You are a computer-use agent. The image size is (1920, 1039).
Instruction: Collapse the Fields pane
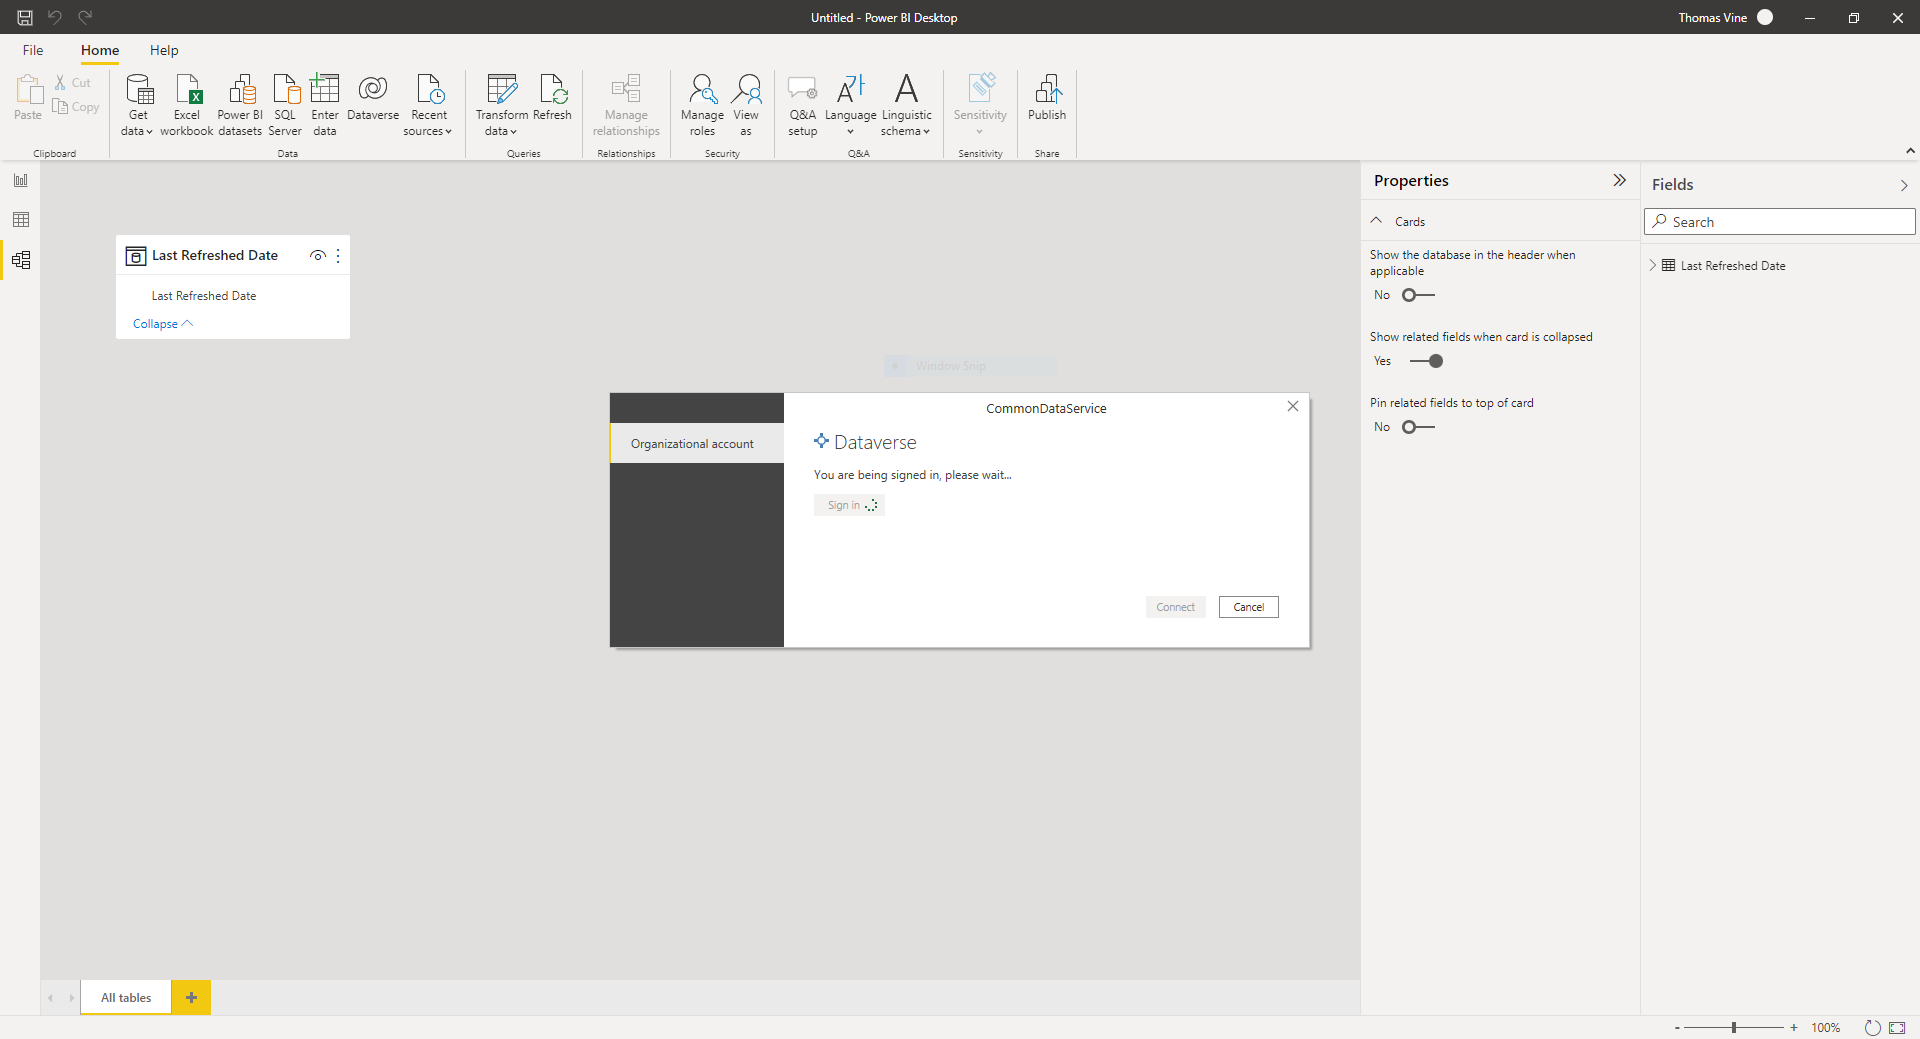1904,185
